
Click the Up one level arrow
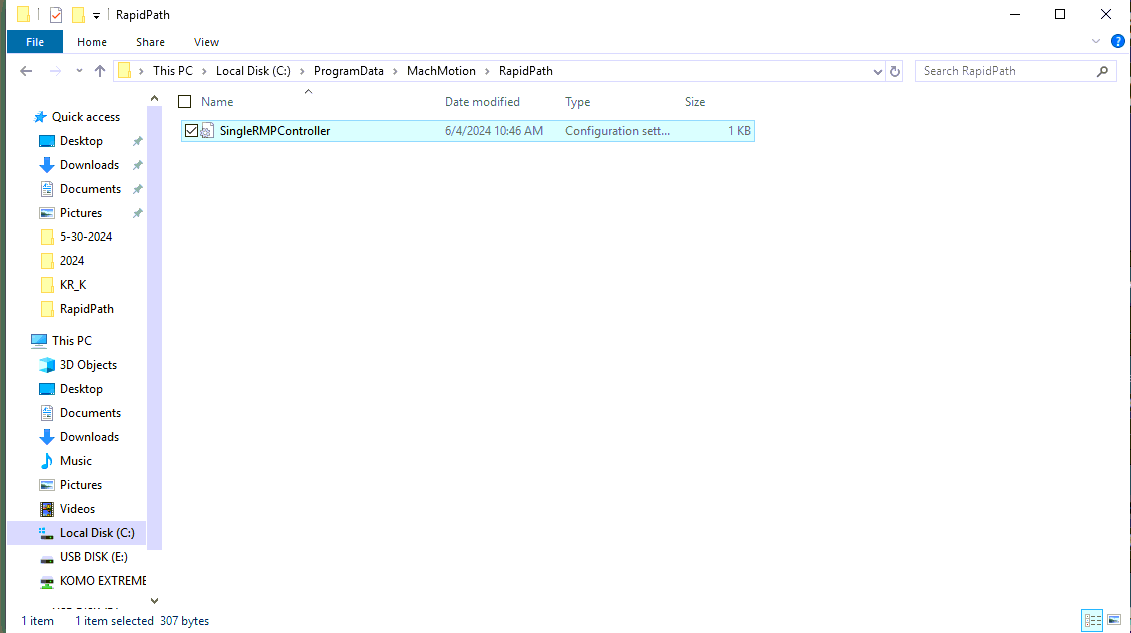(100, 71)
